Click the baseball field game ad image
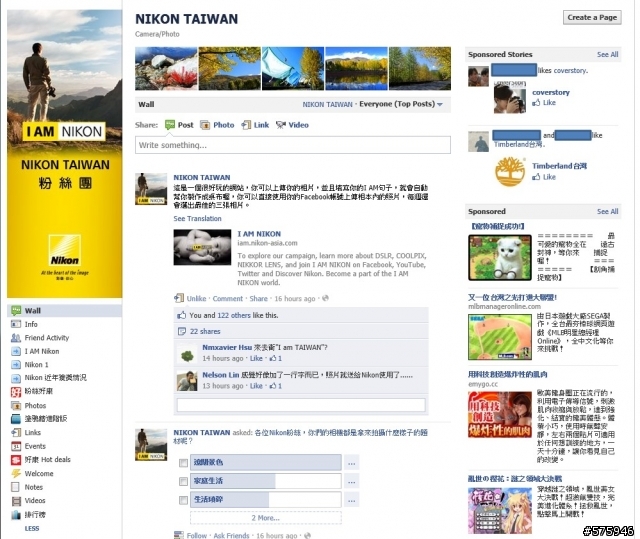This screenshot has width=640, height=539. 500,337
